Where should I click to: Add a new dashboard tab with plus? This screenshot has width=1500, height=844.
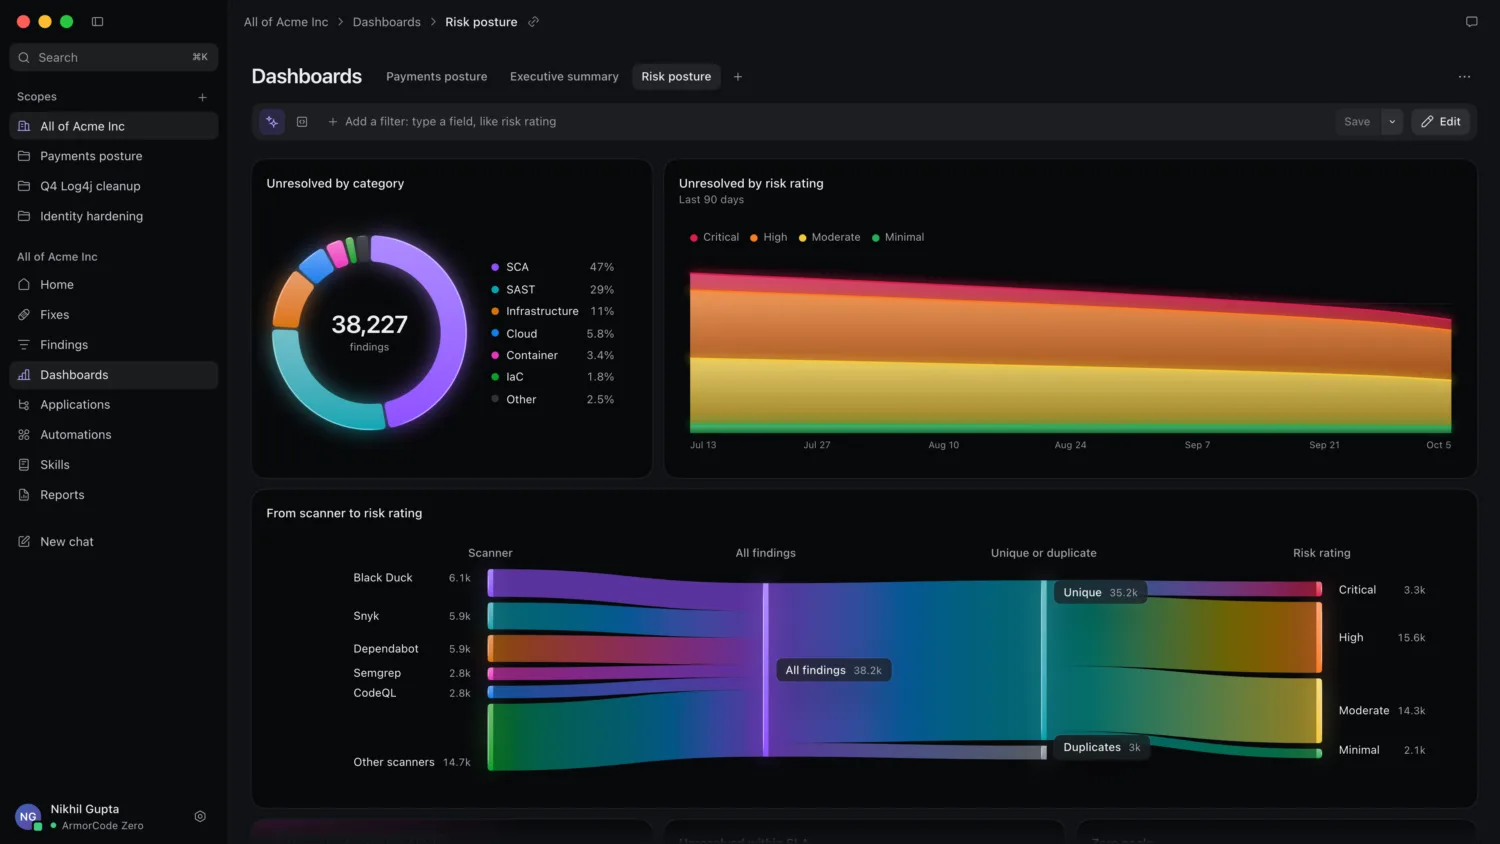[738, 77]
